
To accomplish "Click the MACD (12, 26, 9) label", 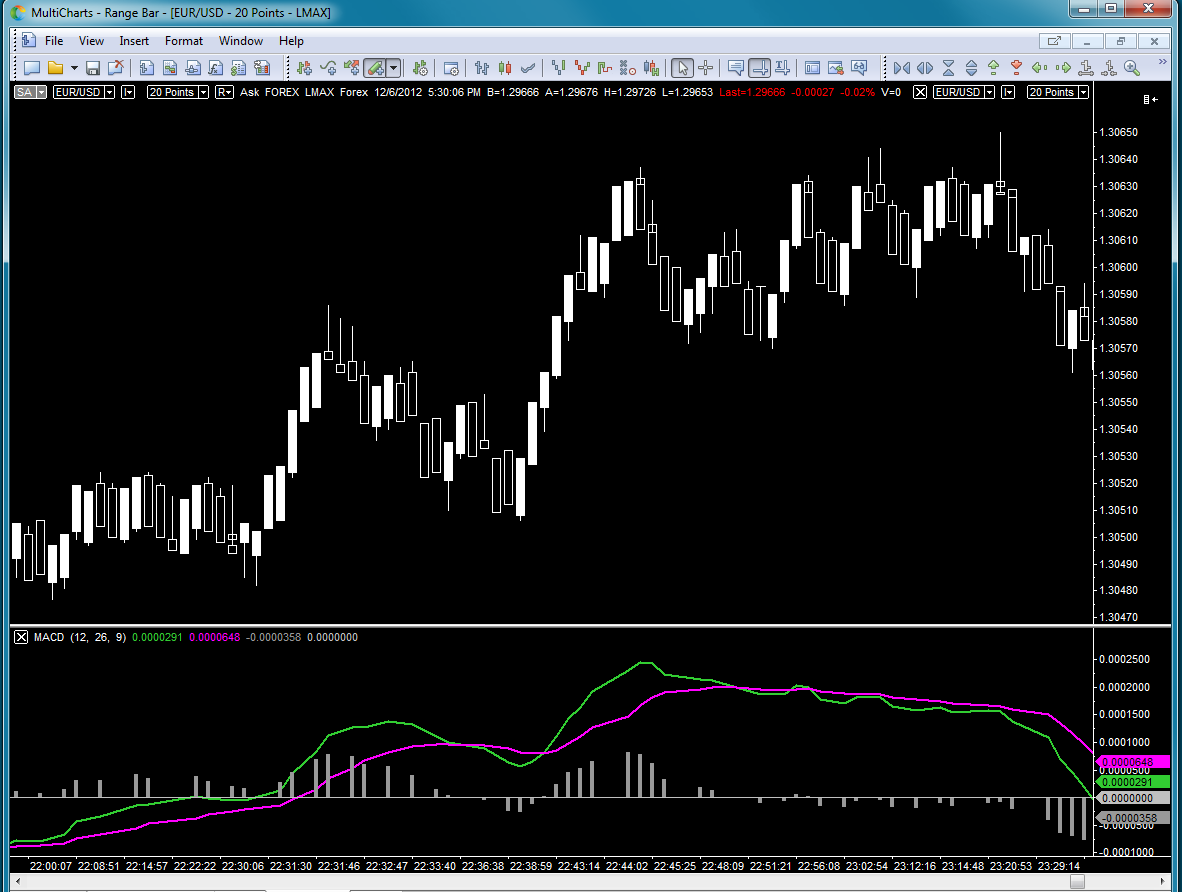I will 80,637.
